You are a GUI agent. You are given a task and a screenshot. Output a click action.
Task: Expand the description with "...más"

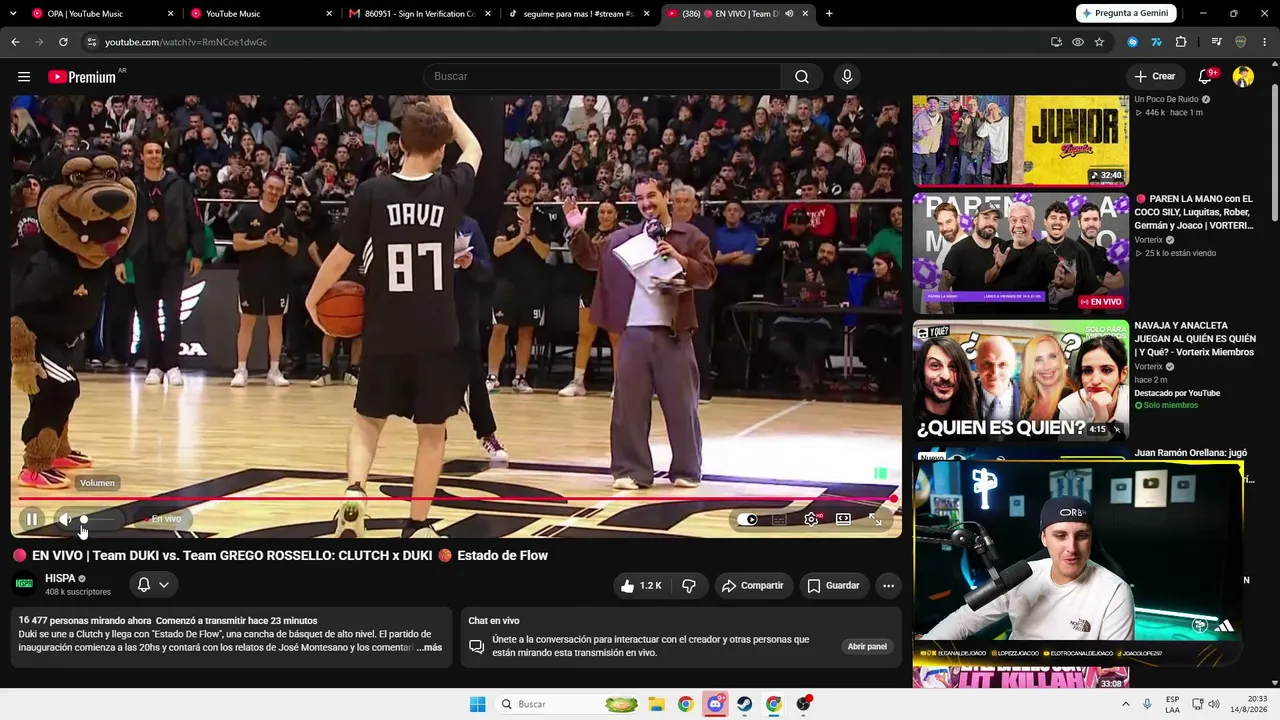click(428, 648)
